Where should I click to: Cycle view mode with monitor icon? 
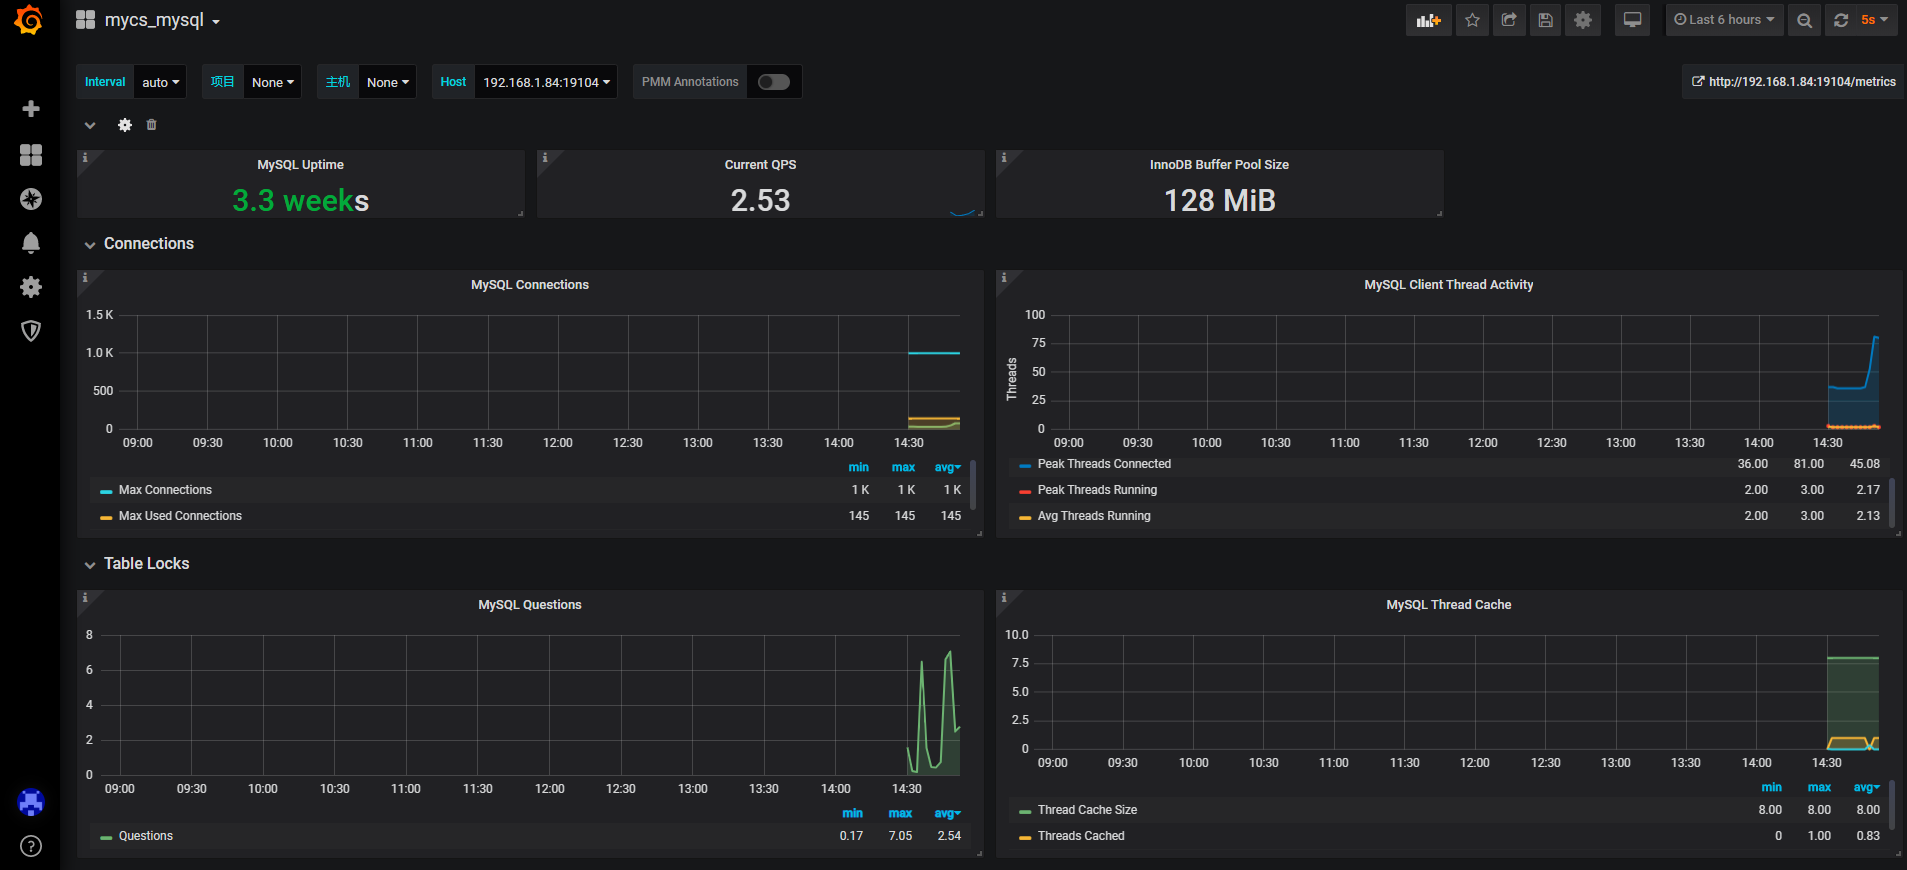(x=1632, y=20)
